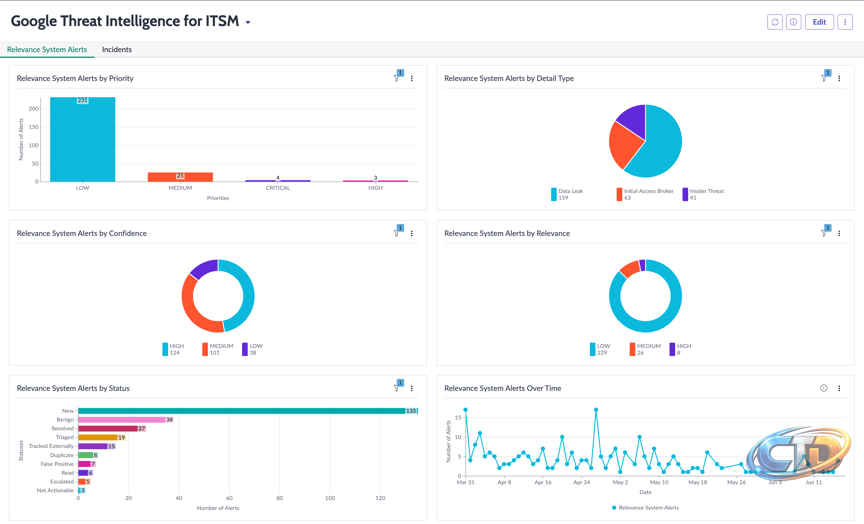Open filter icon on Alerts by Priority widget
This screenshot has height=524, width=864.
click(x=398, y=77)
